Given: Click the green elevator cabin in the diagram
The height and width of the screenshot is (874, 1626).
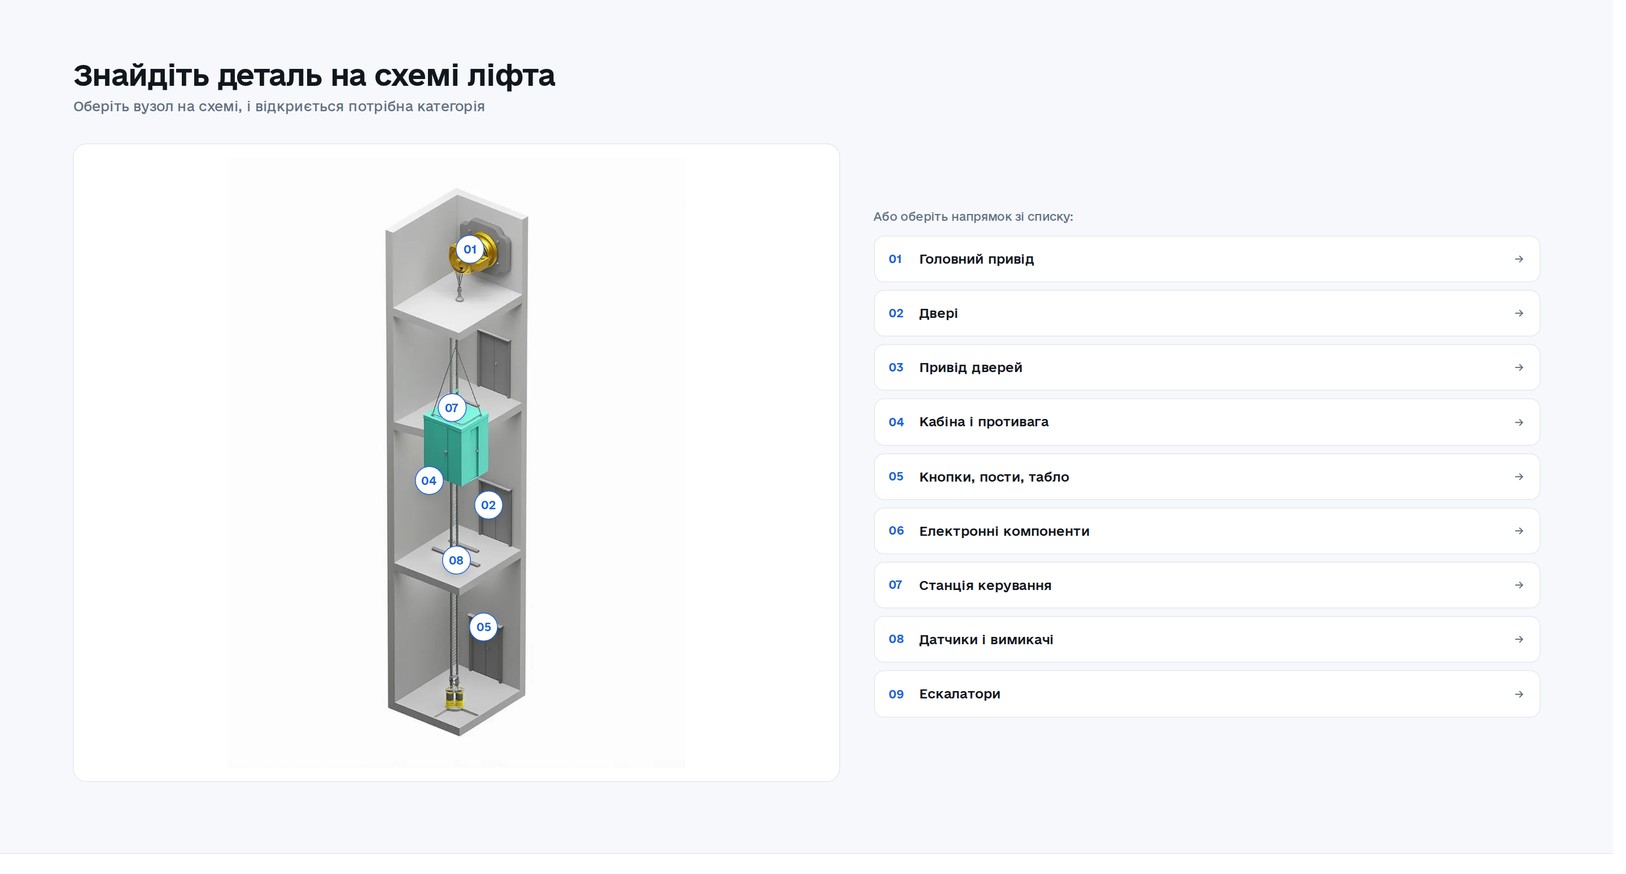Looking at the screenshot, I should [x=456, y=447].
